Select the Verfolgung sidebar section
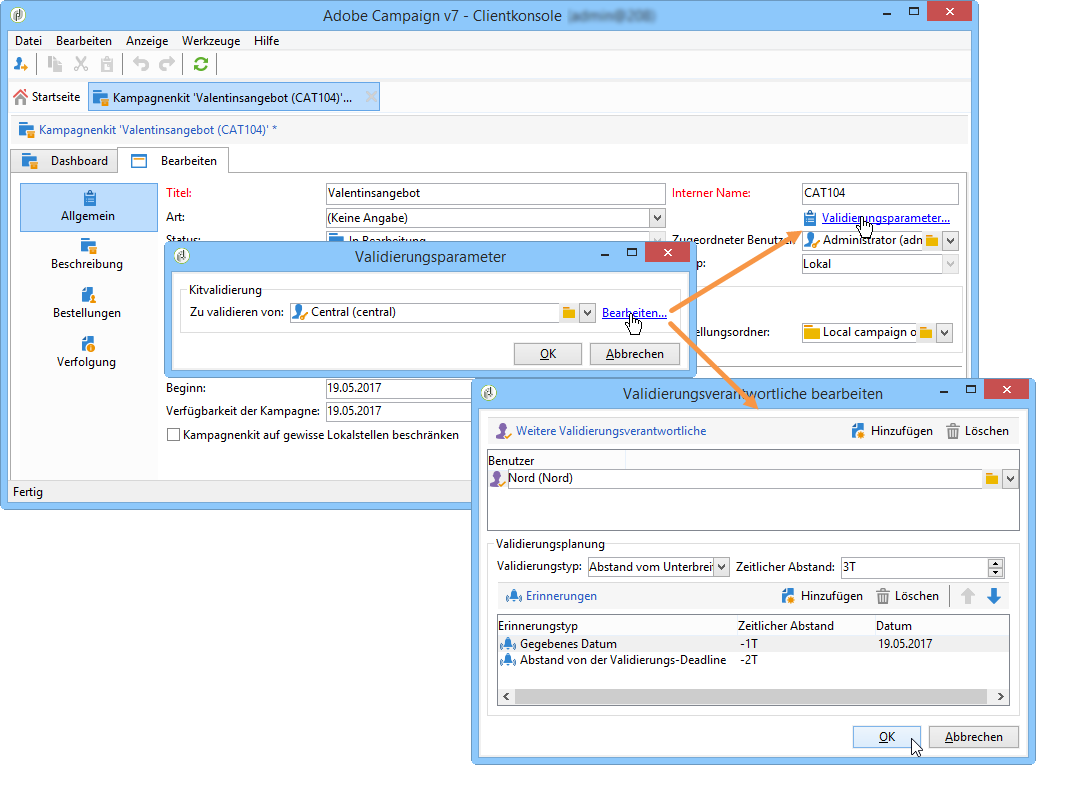 [x=87, y=353]
